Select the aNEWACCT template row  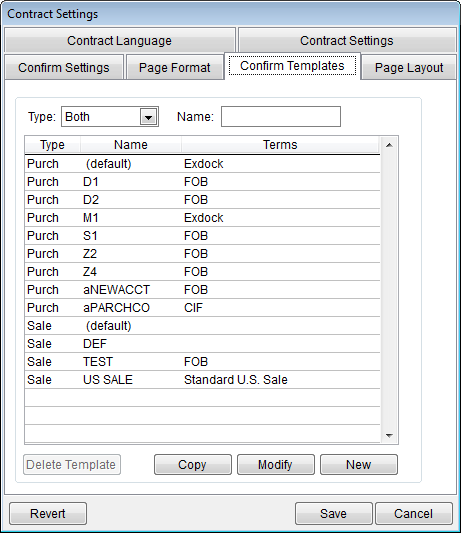coord(202,290)
